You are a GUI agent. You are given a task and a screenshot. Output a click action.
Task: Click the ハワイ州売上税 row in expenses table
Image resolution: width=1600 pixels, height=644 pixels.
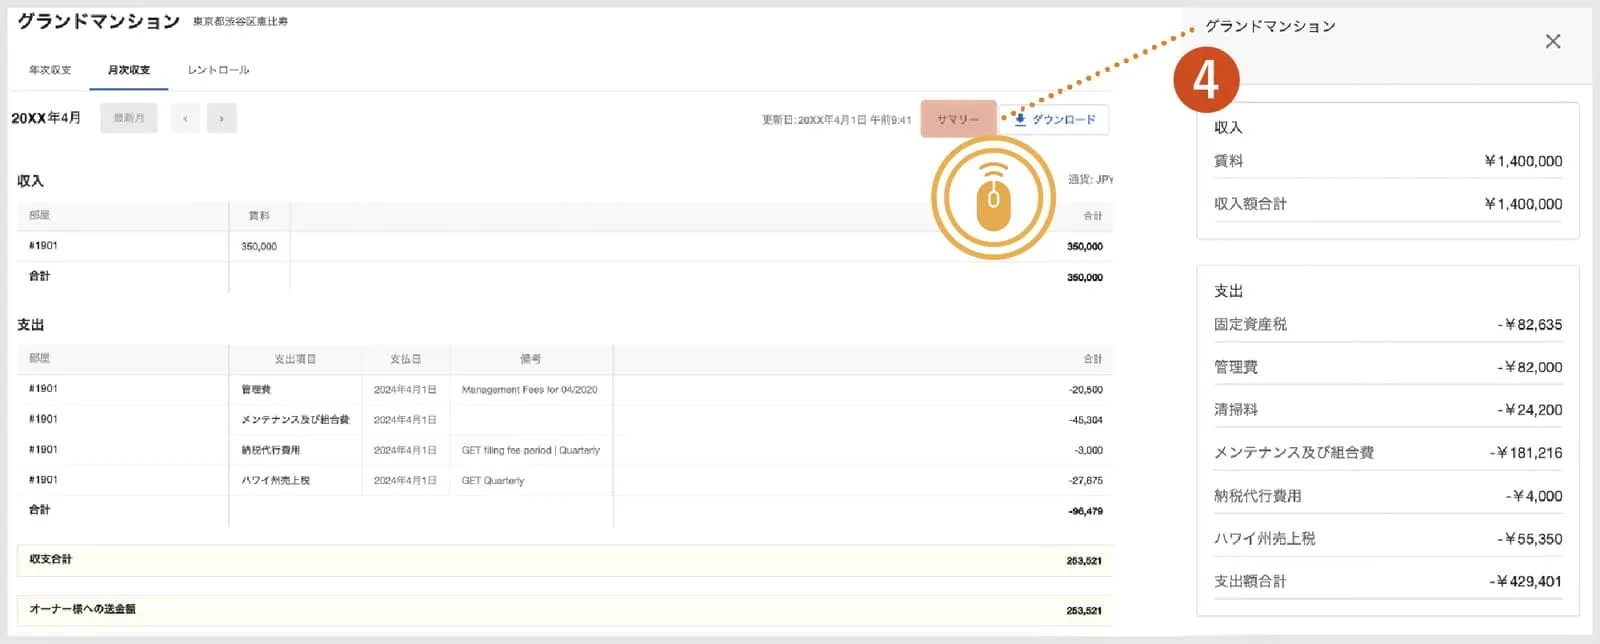[565, 480]
